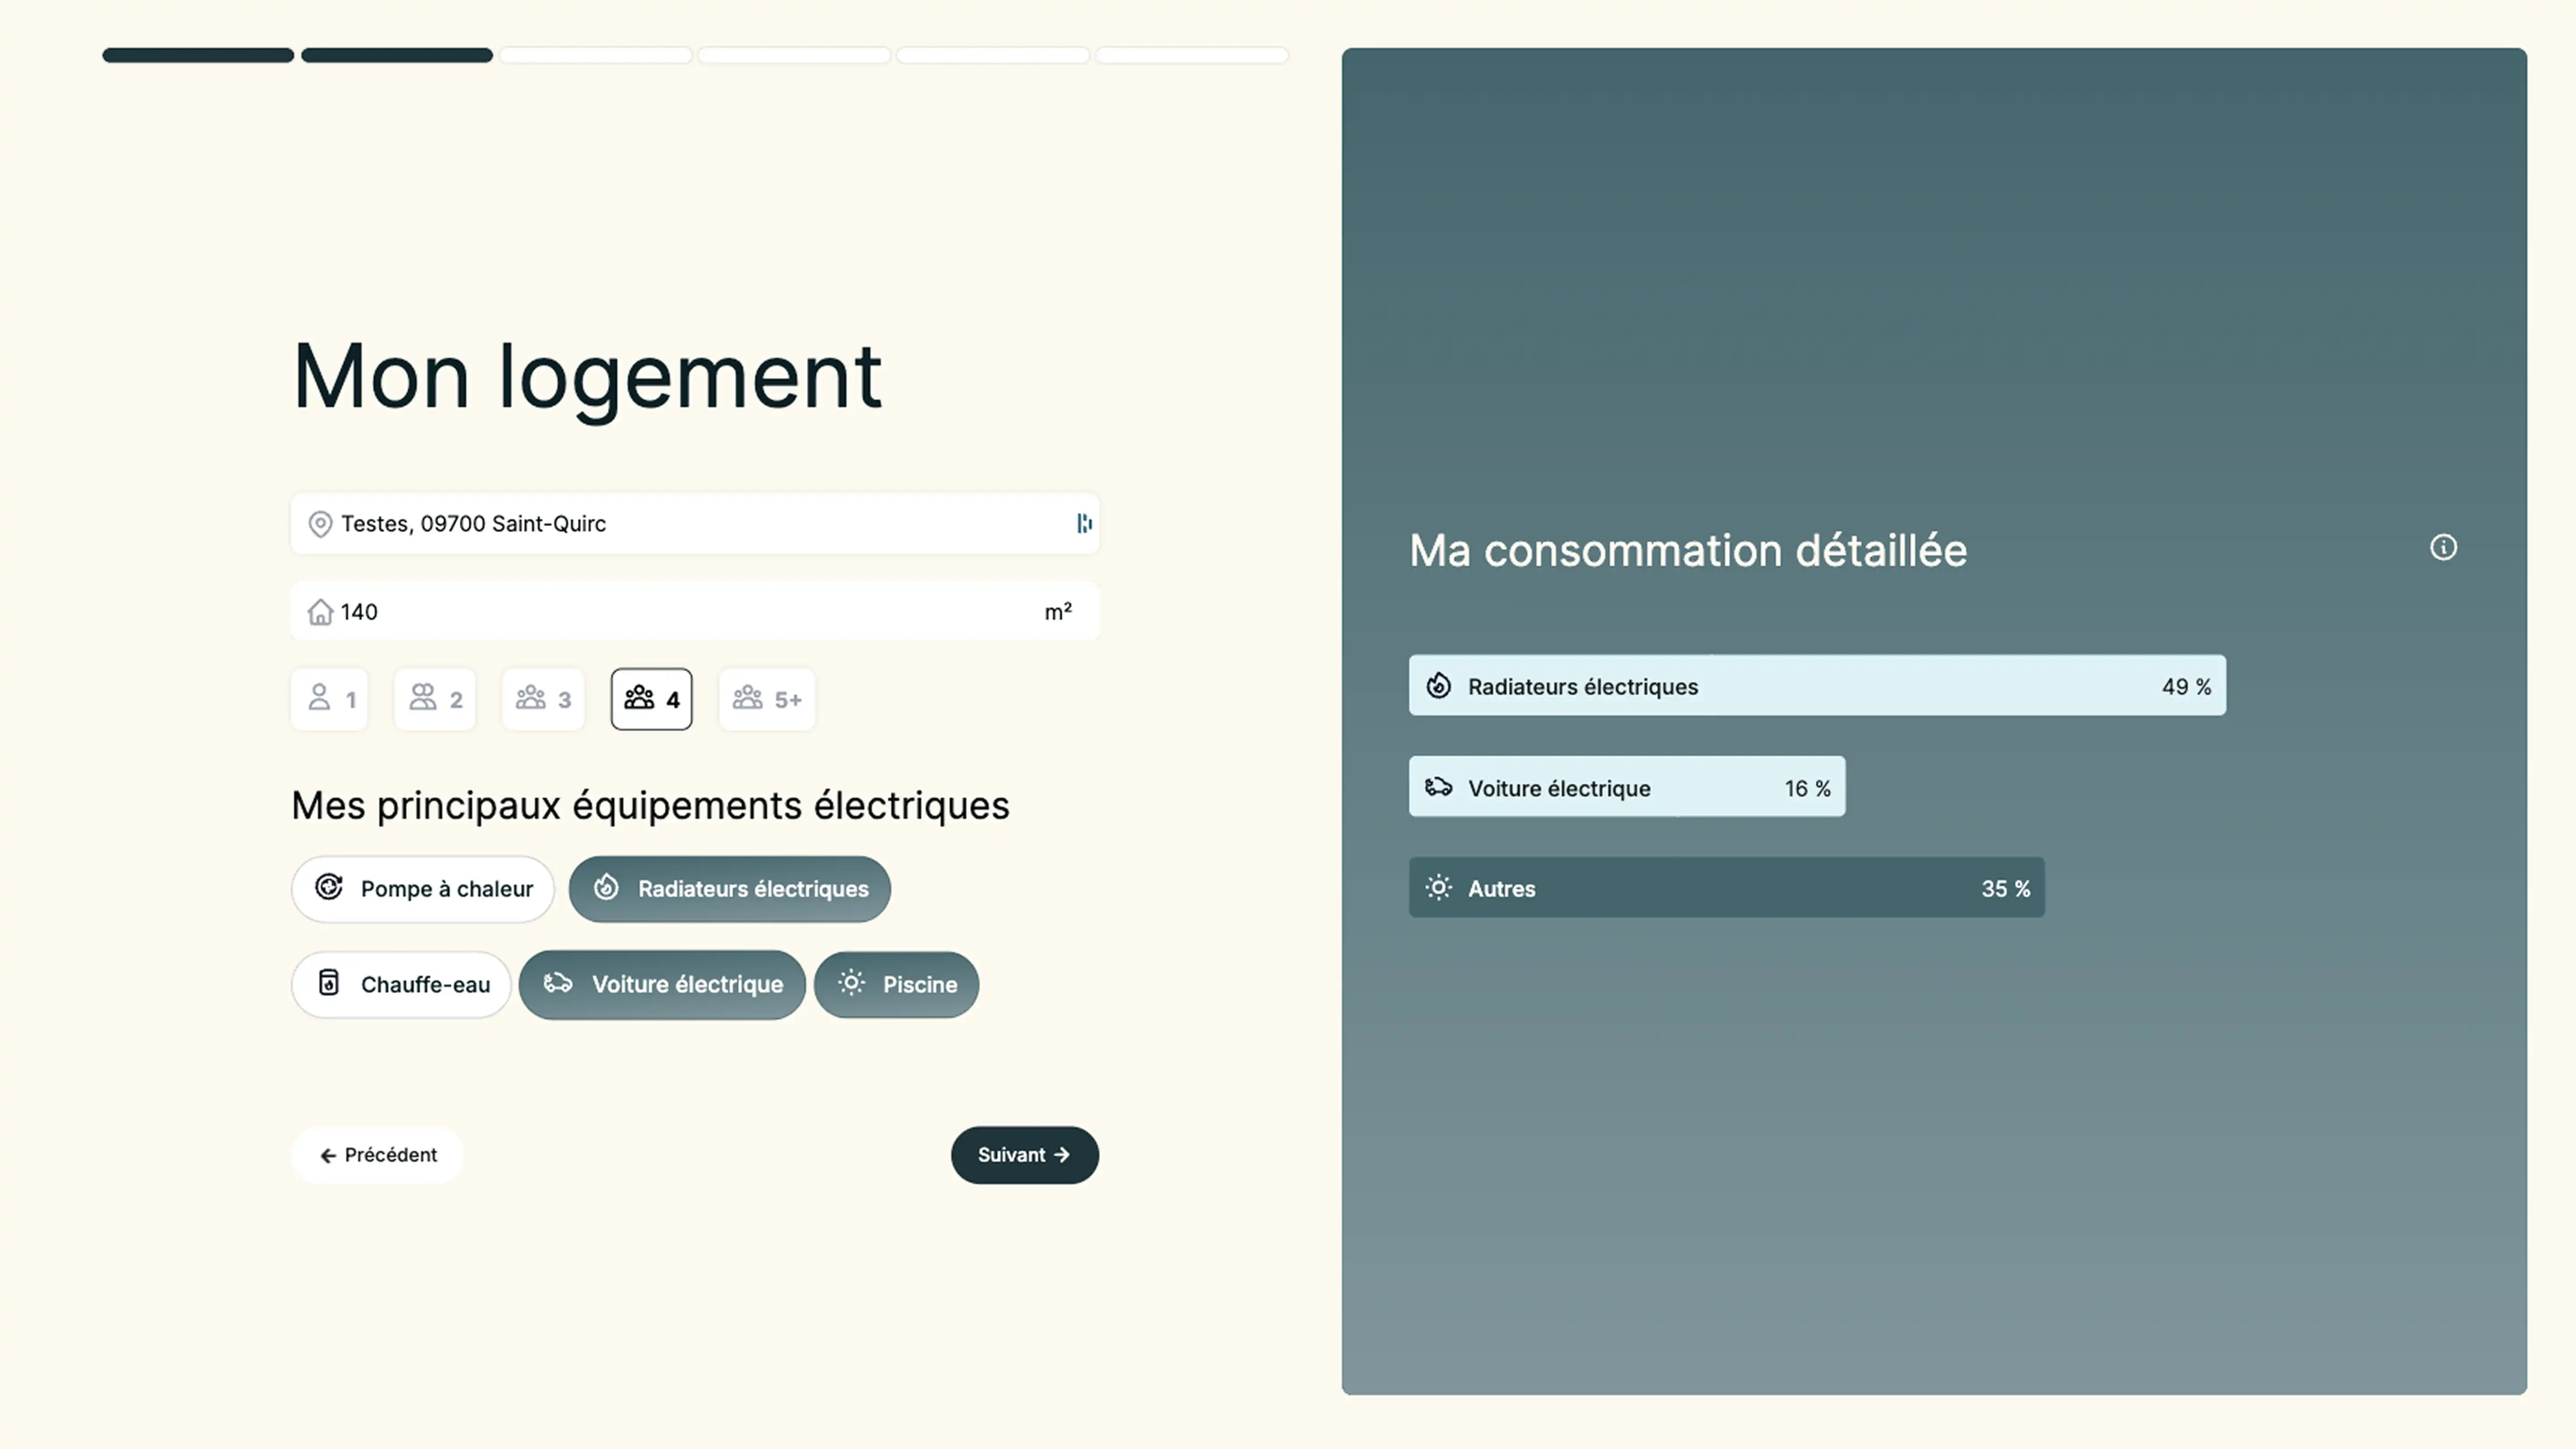Deselect Radiateurs électriques equipment chip

(x=730, y=889)
